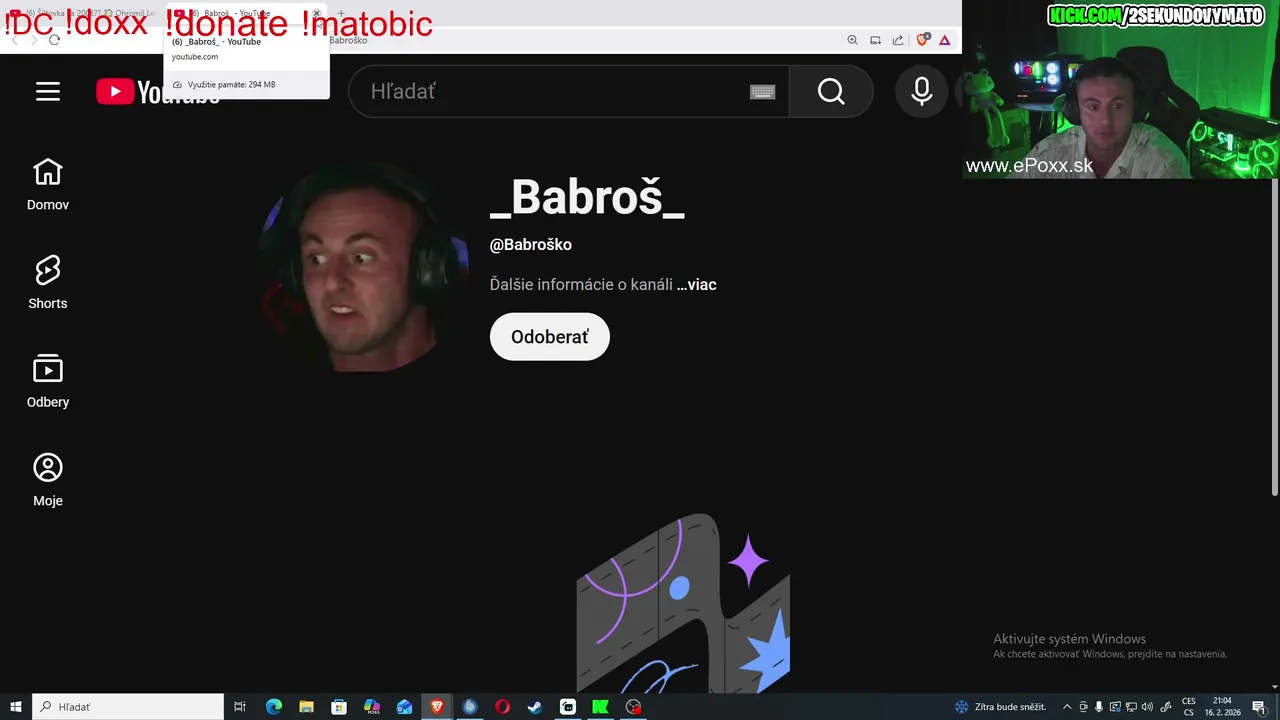This screenshot has width=1280, height=720.
Task: Change keyboard language CES CS
Action: (x=1189, y=707)
